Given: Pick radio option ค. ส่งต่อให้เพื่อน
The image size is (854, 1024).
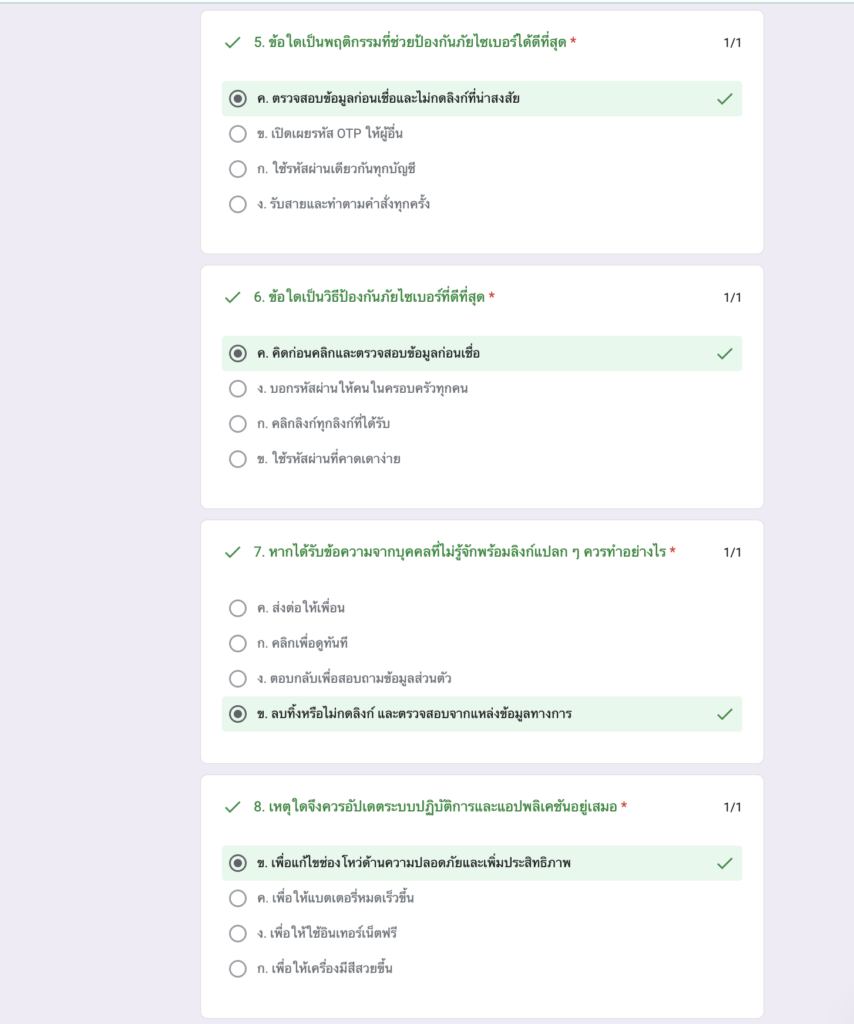Looking at the screenshot, I should click(238, 608).
